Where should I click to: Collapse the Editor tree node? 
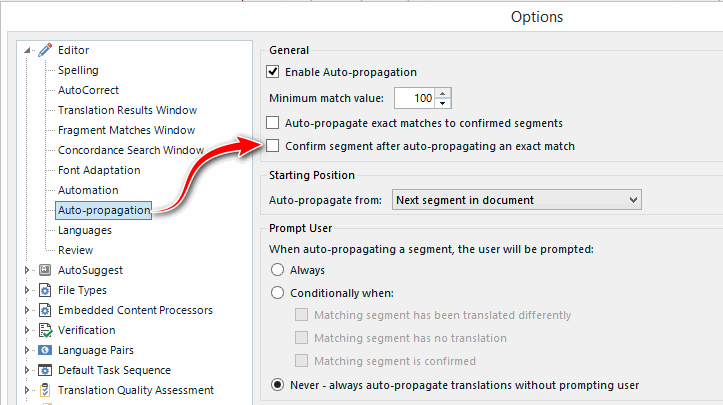point(27,50)
